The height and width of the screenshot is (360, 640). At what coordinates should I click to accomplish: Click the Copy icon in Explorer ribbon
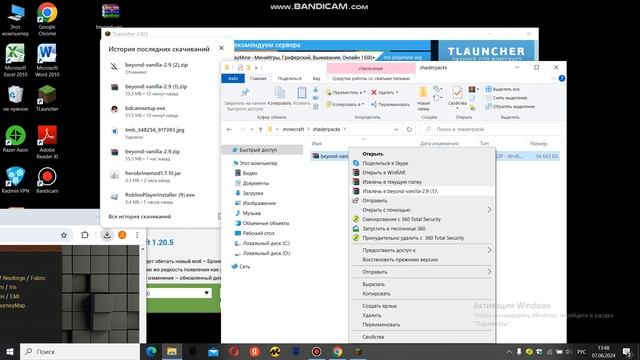(x=280, y=93)
